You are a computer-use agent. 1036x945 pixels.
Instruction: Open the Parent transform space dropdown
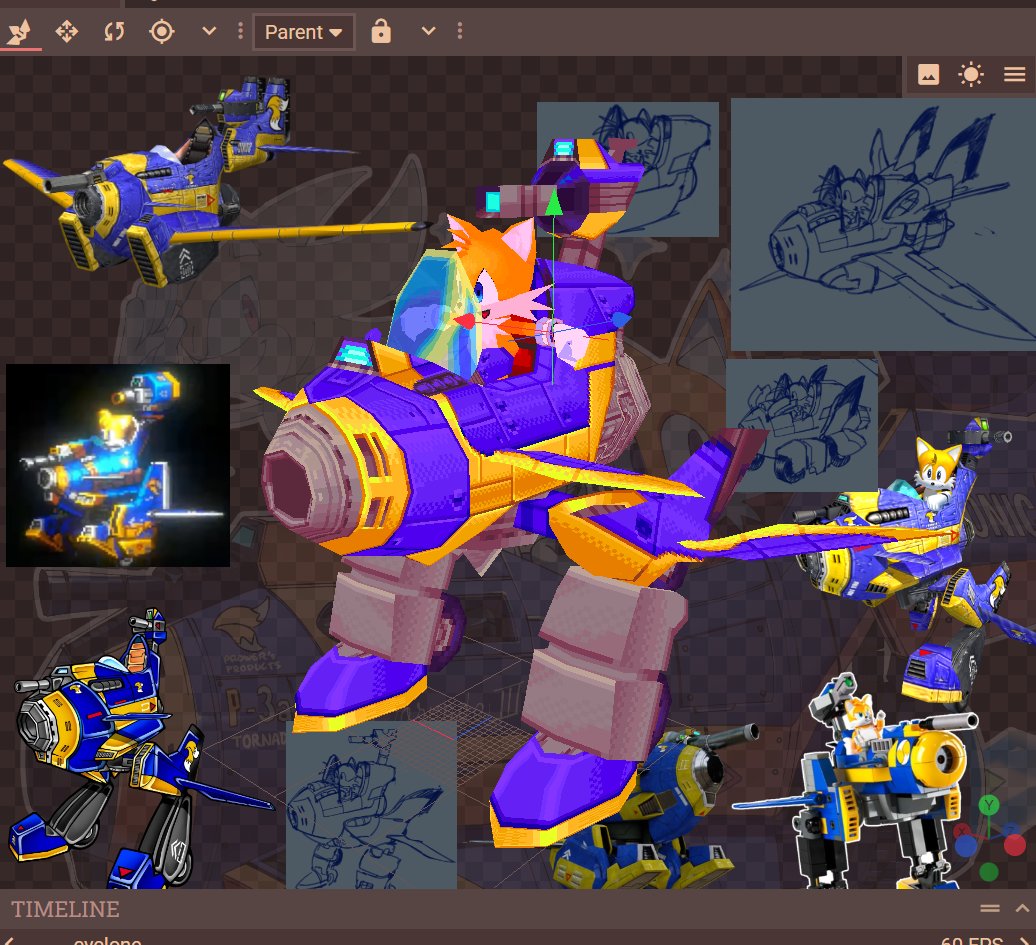pyautogui.click(x=304, y=32)
